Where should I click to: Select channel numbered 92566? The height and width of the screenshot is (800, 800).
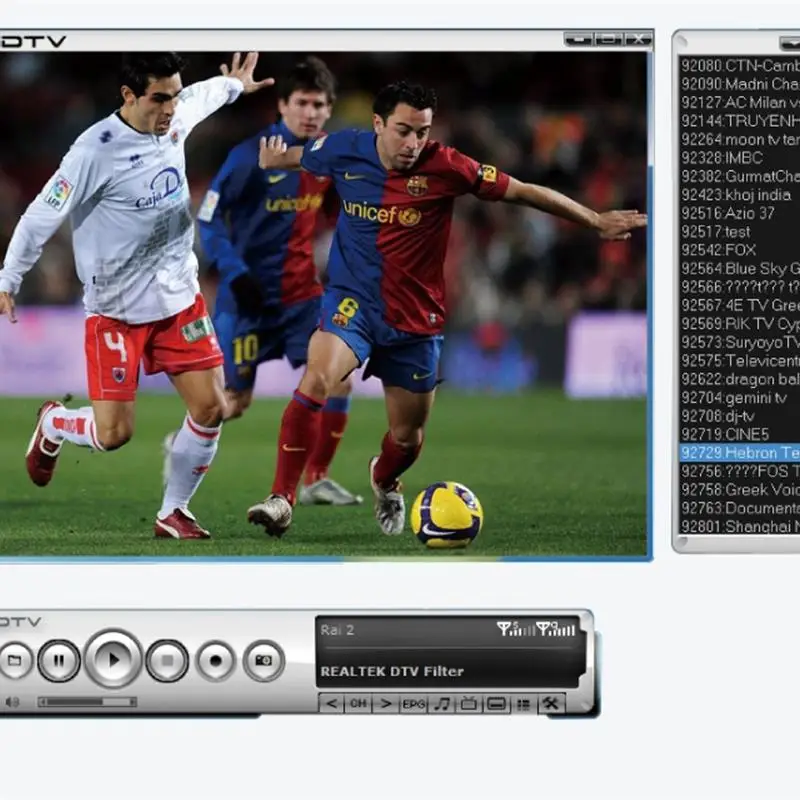tap(740, 287)
